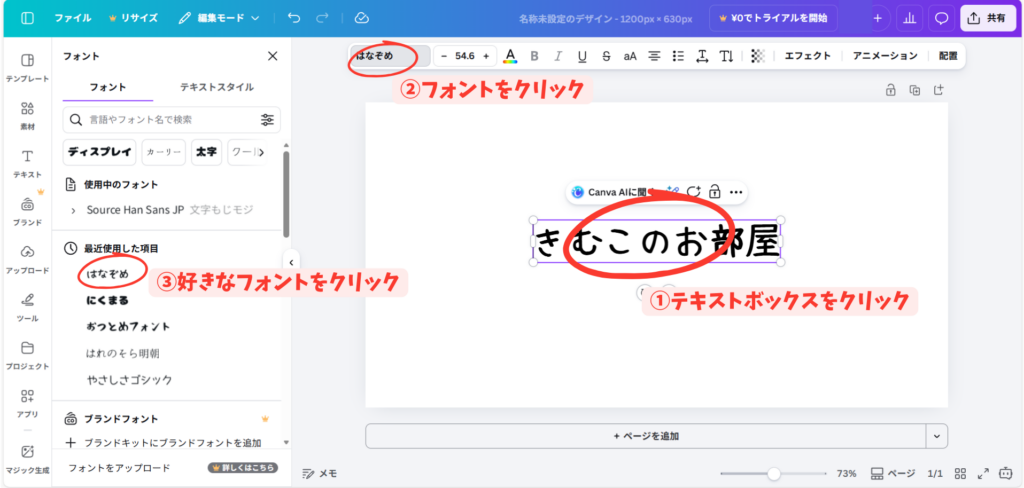Decrease font size with minus button
Viewport: 1024px width, 488px height.
tap(444, 56)
